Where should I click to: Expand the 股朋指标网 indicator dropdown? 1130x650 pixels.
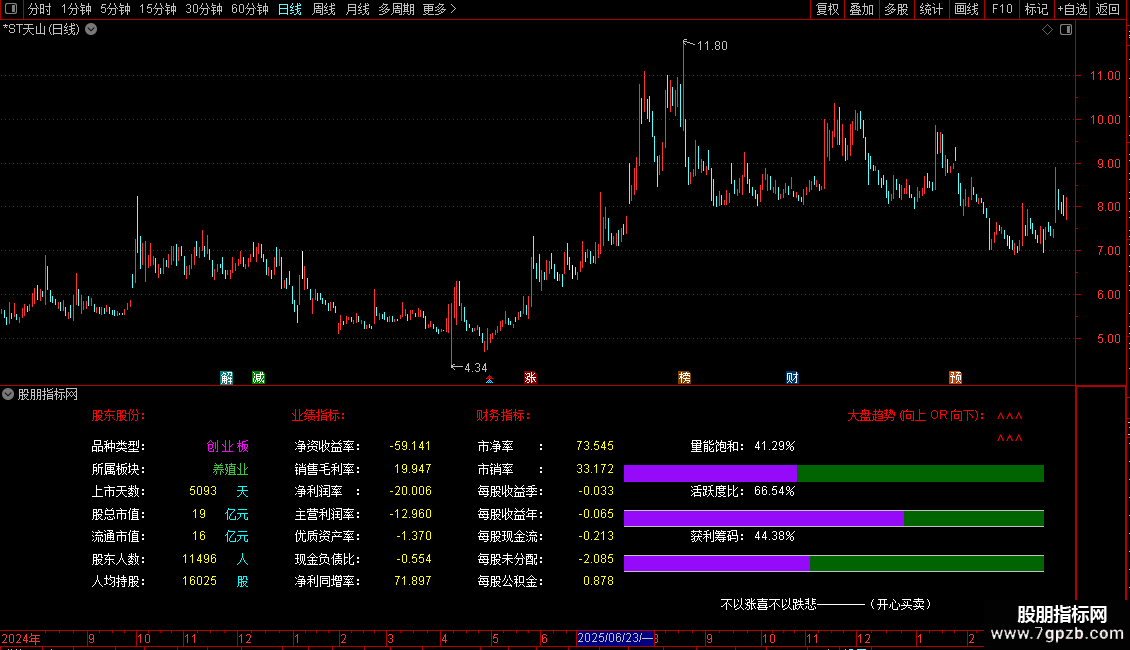coord(8,394)
